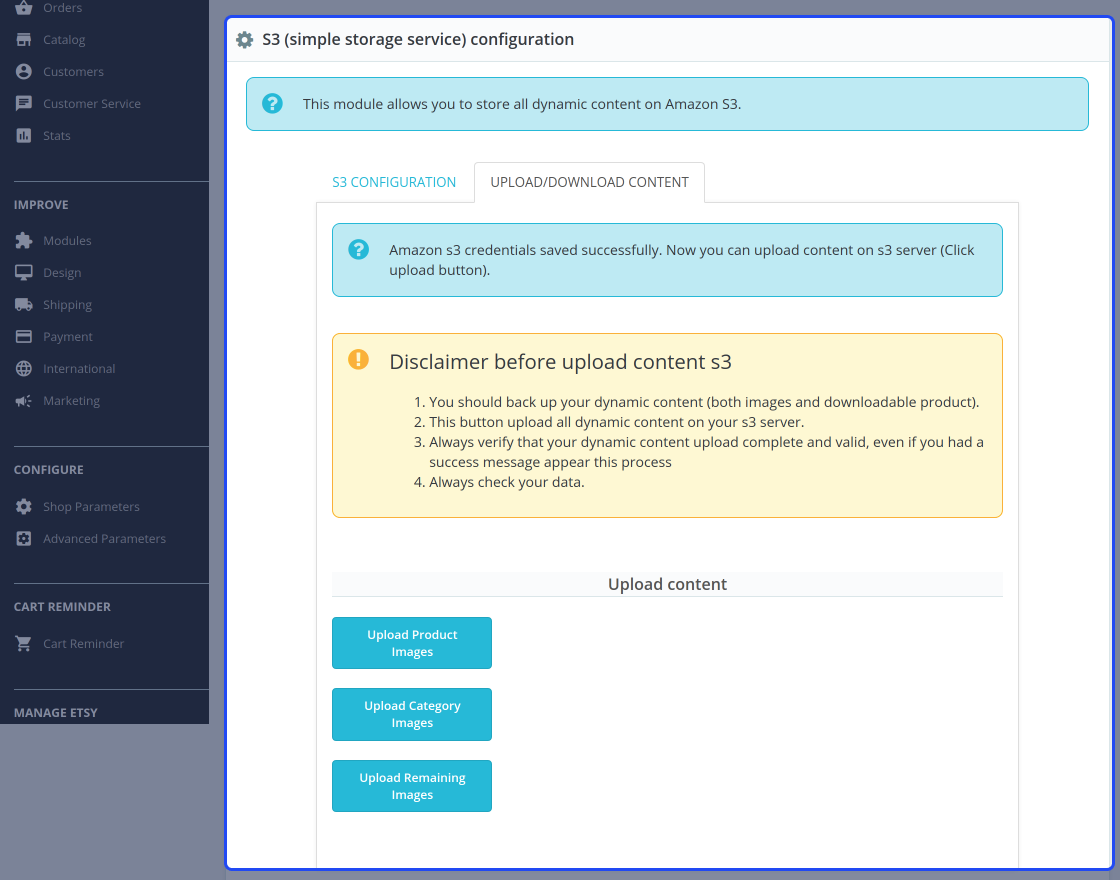Viewport: 1120px width, 880px height.
Task: Click the question icon in module info banner
Action: (272, 104)
